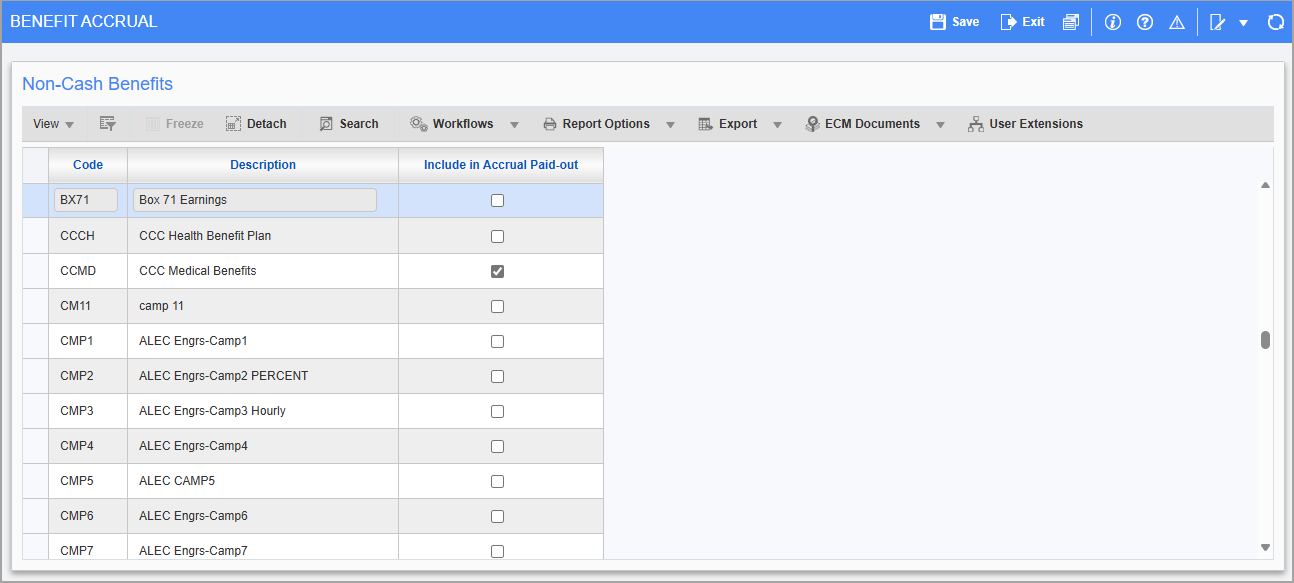Viewport: 1294px width, 583px height.
Task: Click the warning triangle icon
Action: 1177,22
